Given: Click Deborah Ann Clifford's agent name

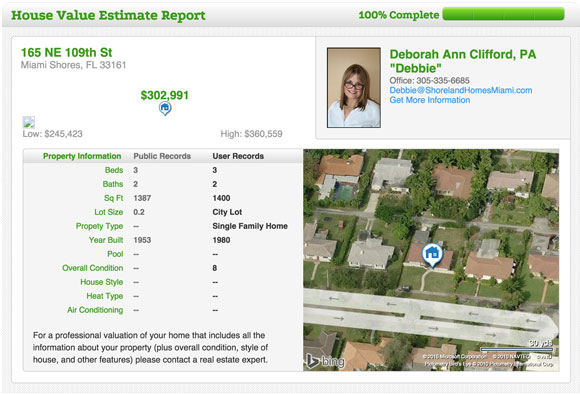Looking at the screenshot, I should pyautogui.click(x=462, y=61).
